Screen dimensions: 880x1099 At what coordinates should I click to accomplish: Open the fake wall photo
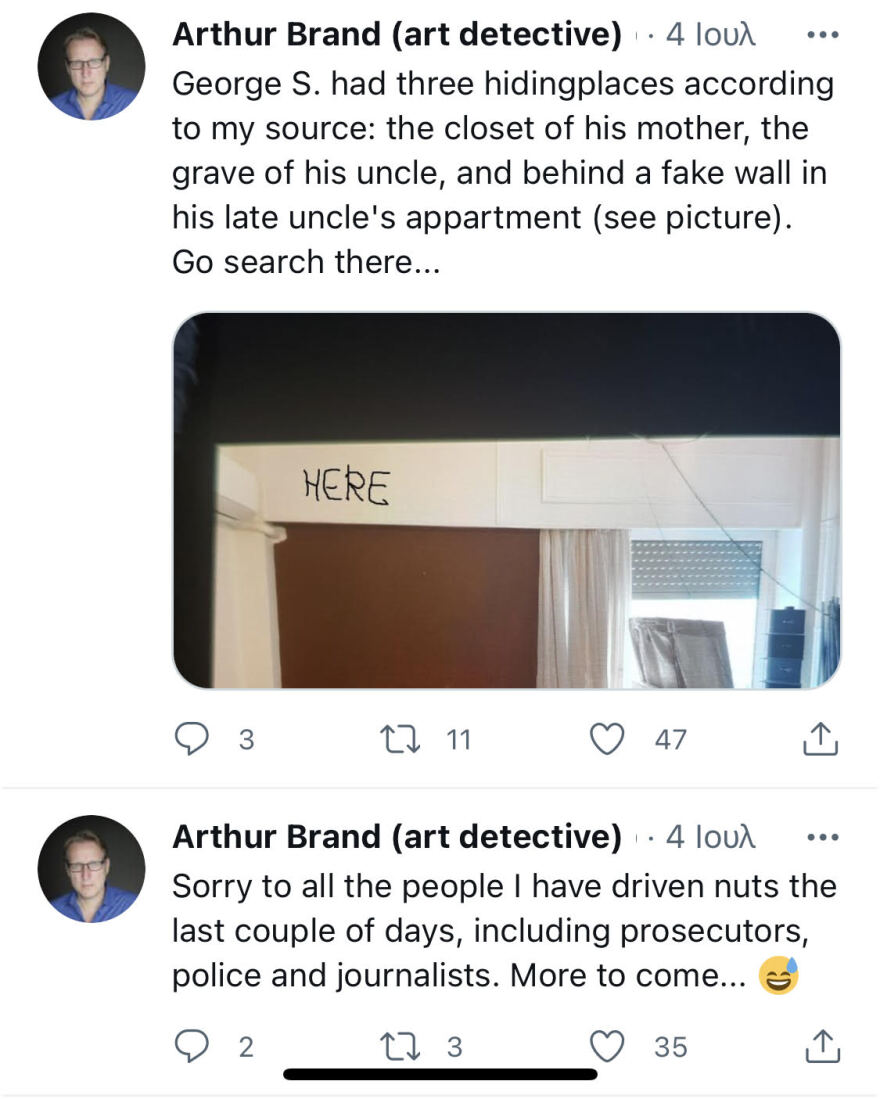tap(506, 500)
